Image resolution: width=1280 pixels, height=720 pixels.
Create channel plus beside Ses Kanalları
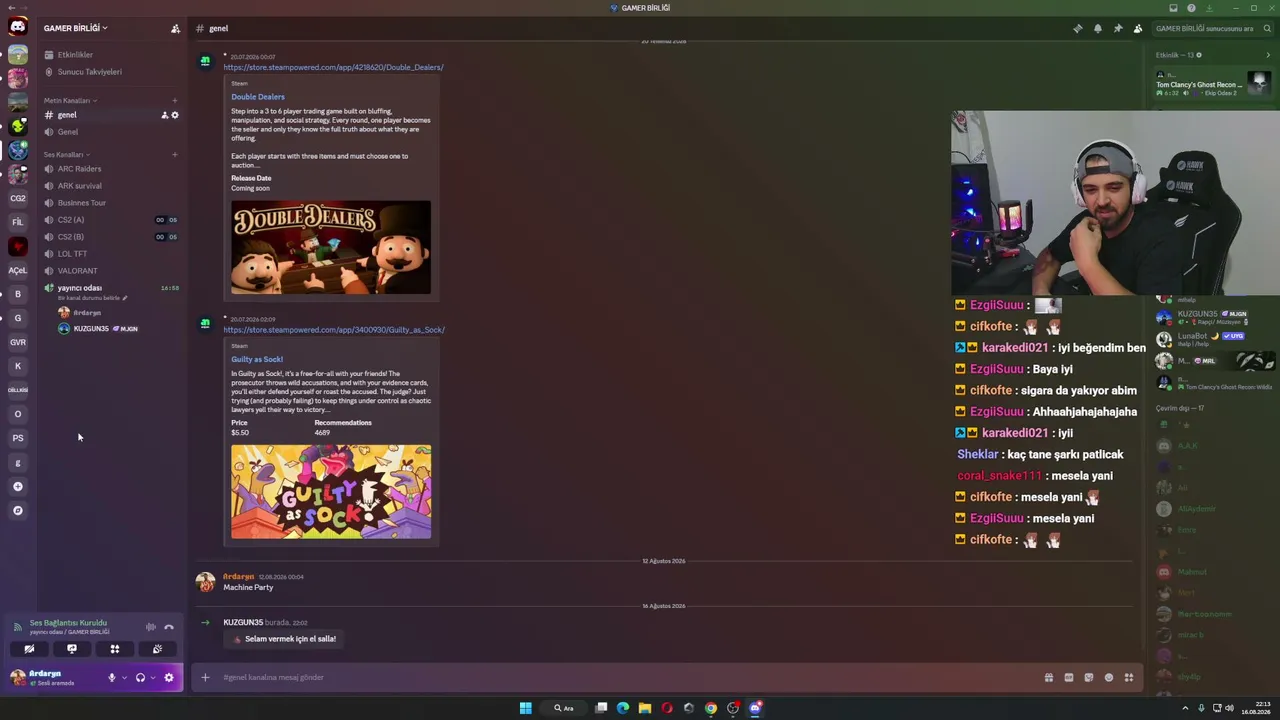click(x=175, y=155)
